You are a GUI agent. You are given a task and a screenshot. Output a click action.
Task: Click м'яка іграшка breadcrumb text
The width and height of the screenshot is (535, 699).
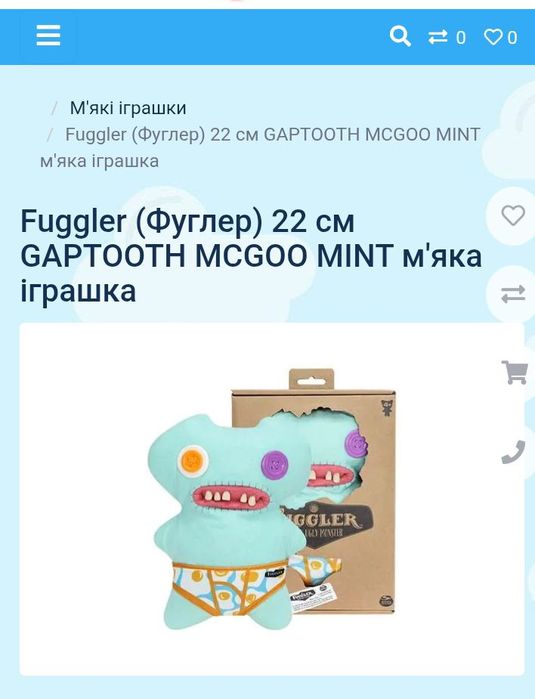99,161
